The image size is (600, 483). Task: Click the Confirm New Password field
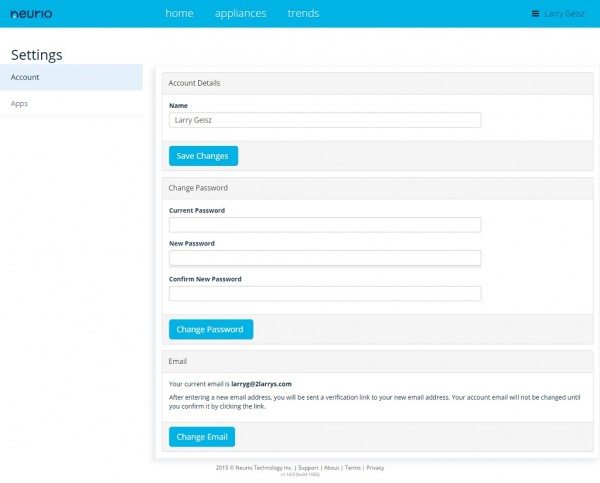point(325,294)
